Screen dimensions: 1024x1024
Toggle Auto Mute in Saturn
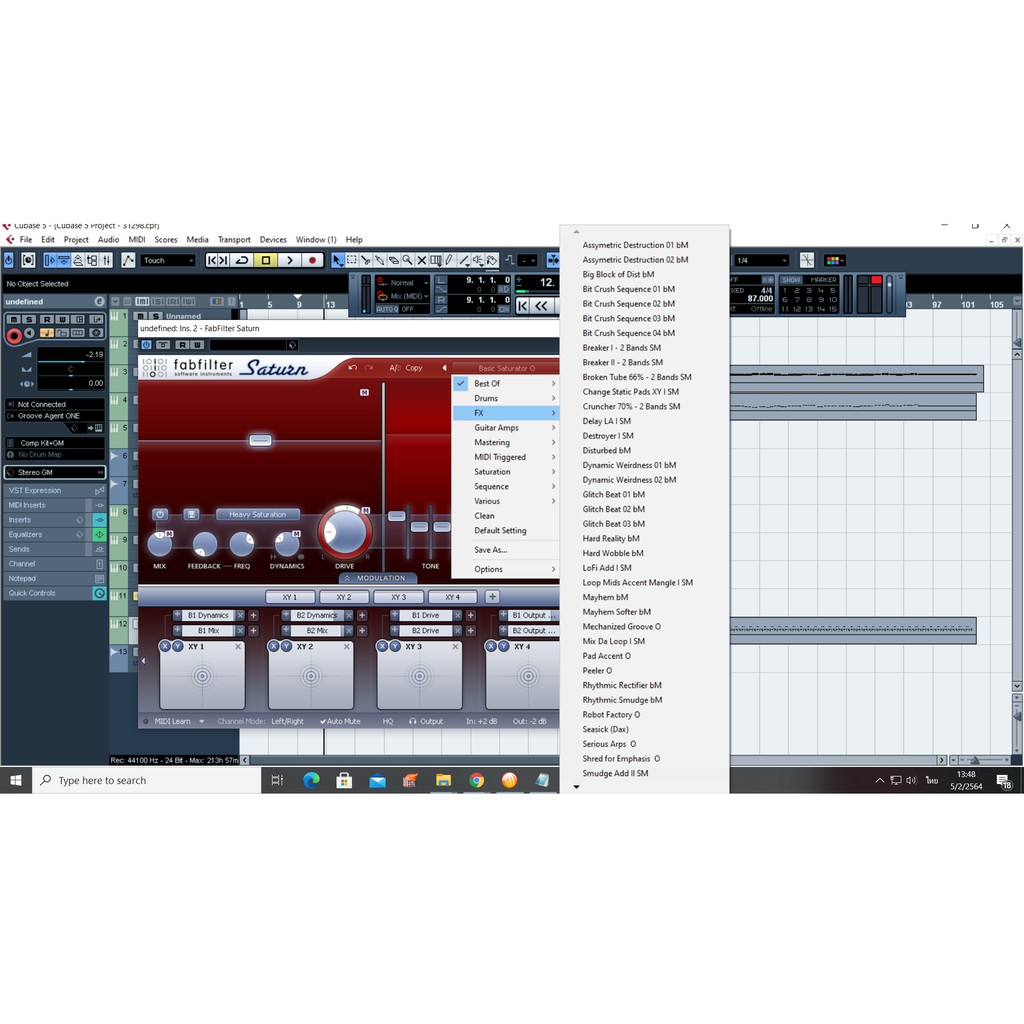tap(340, 721)
